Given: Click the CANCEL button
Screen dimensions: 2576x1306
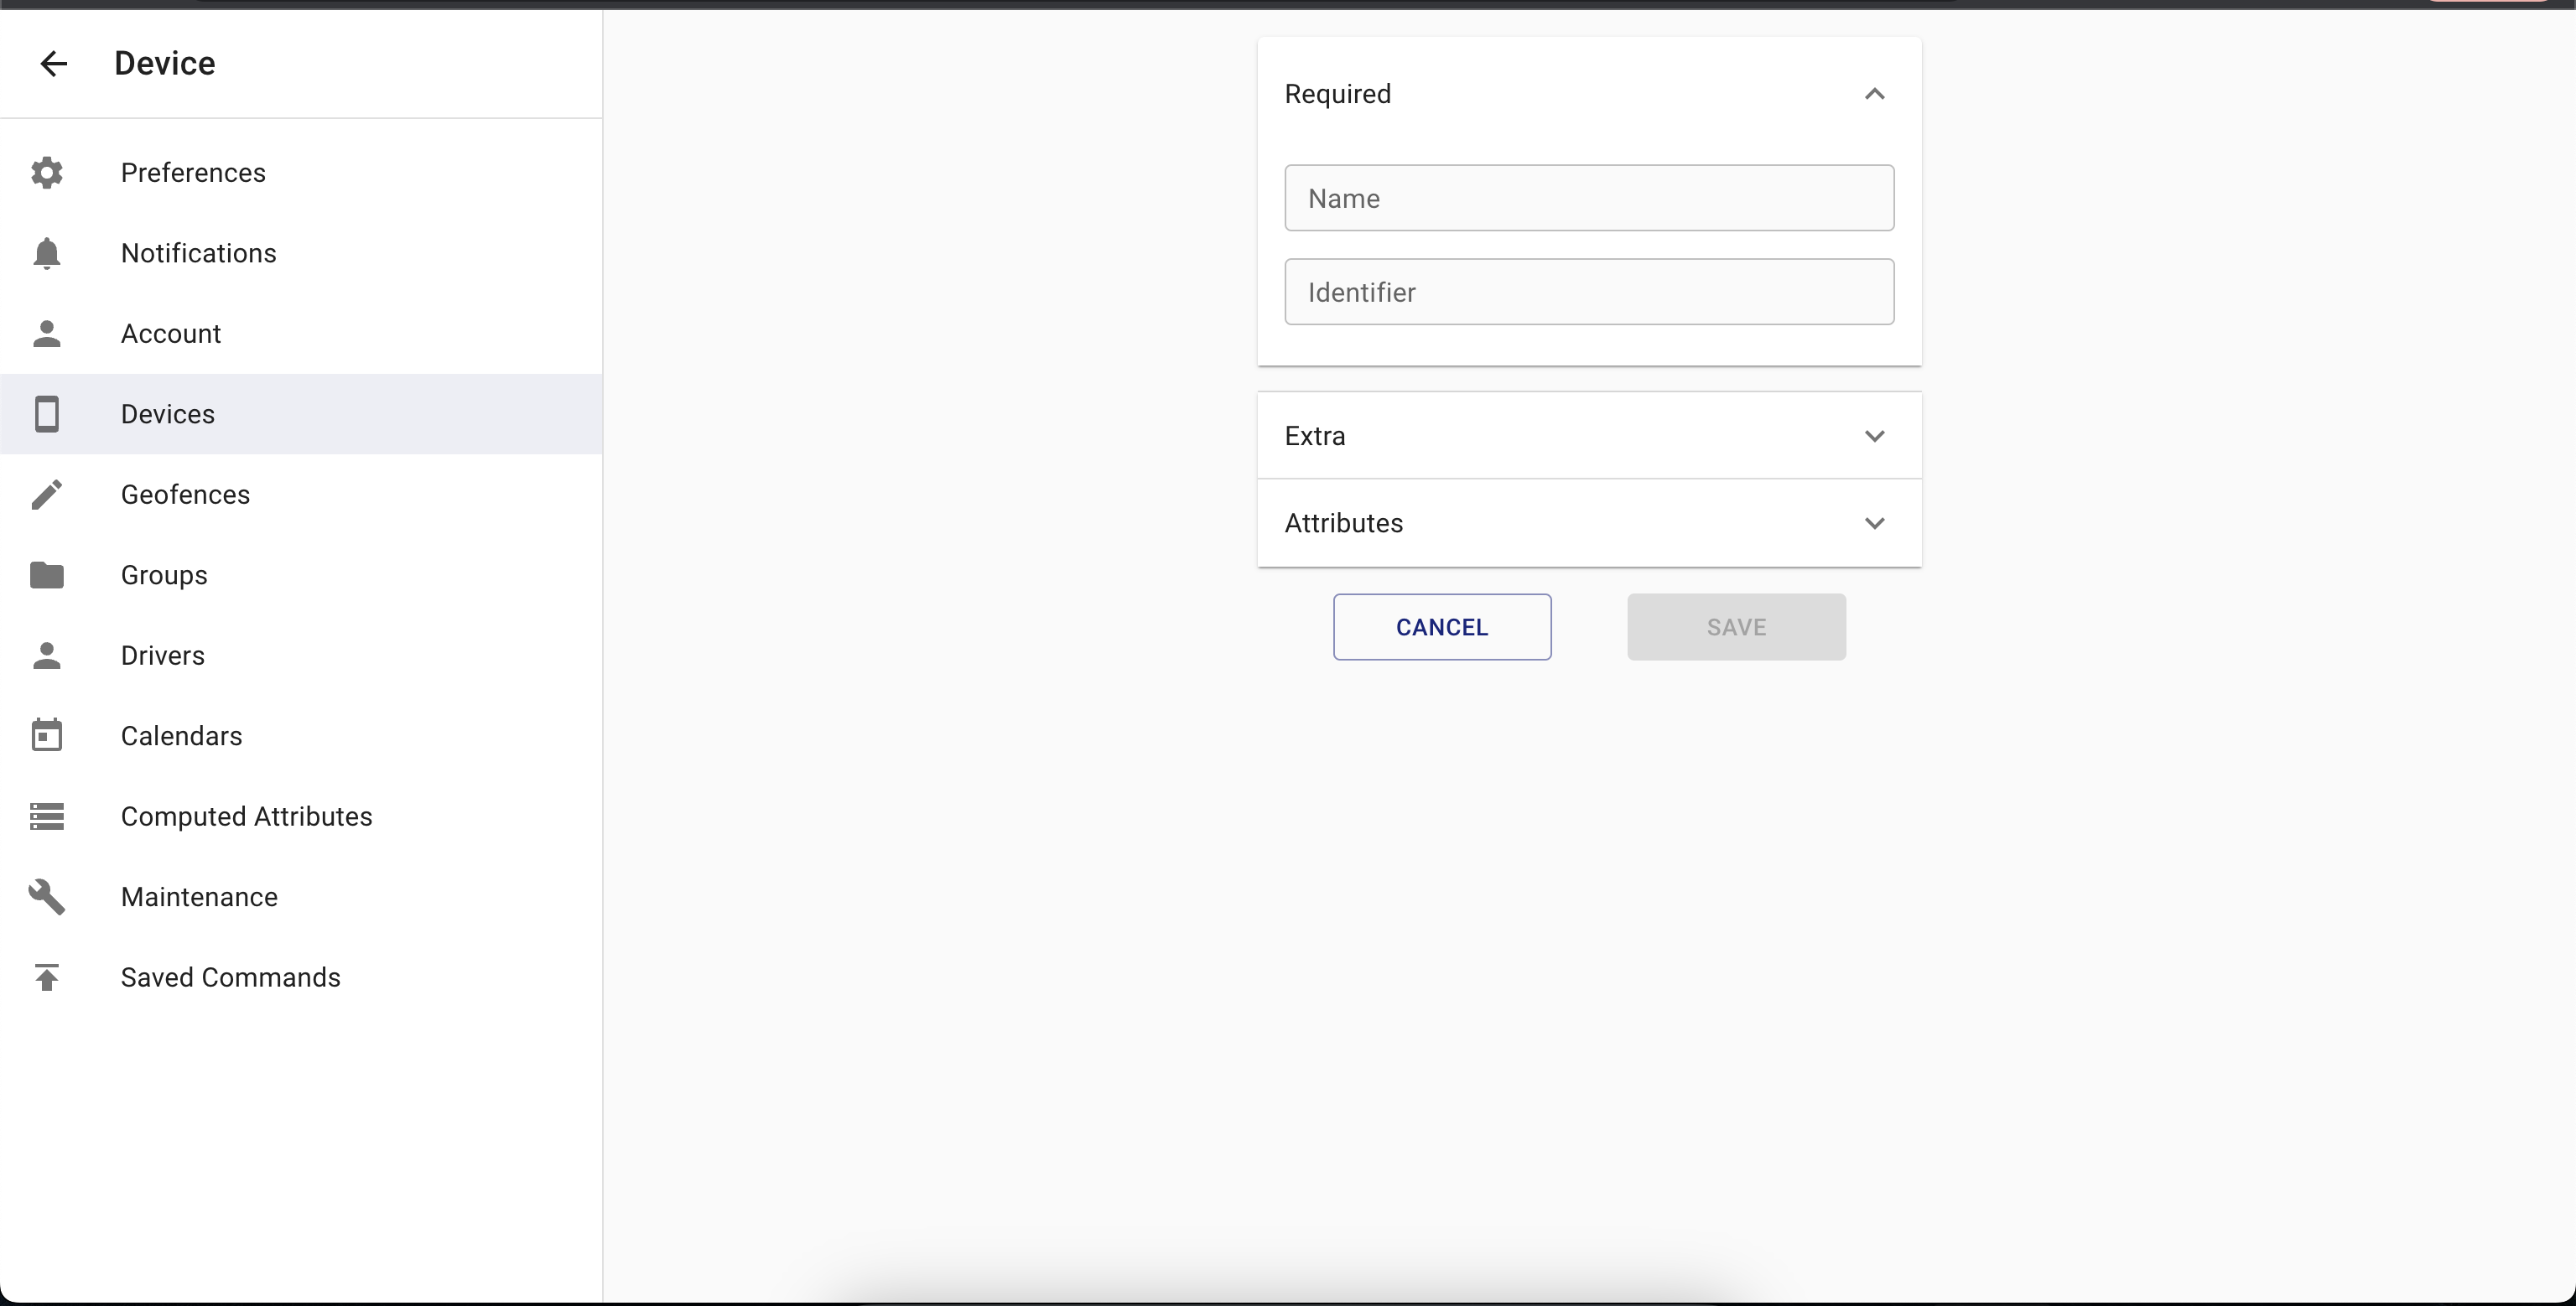Looking at the screenshot, I should click(1441, 626).
